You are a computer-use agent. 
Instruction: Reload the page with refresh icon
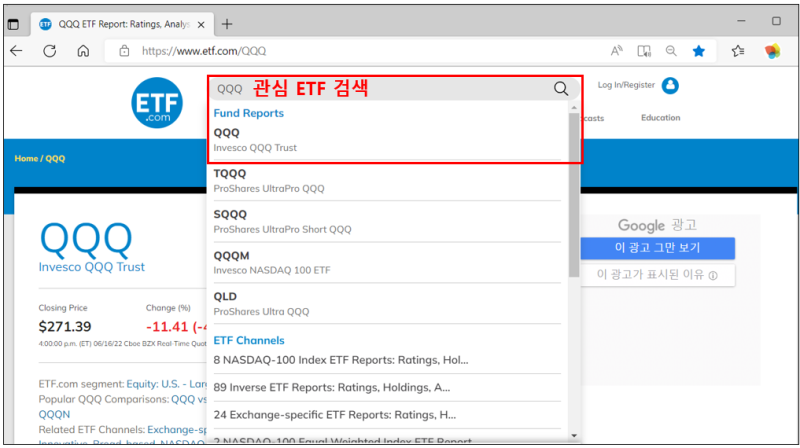(x=49, y=51)
